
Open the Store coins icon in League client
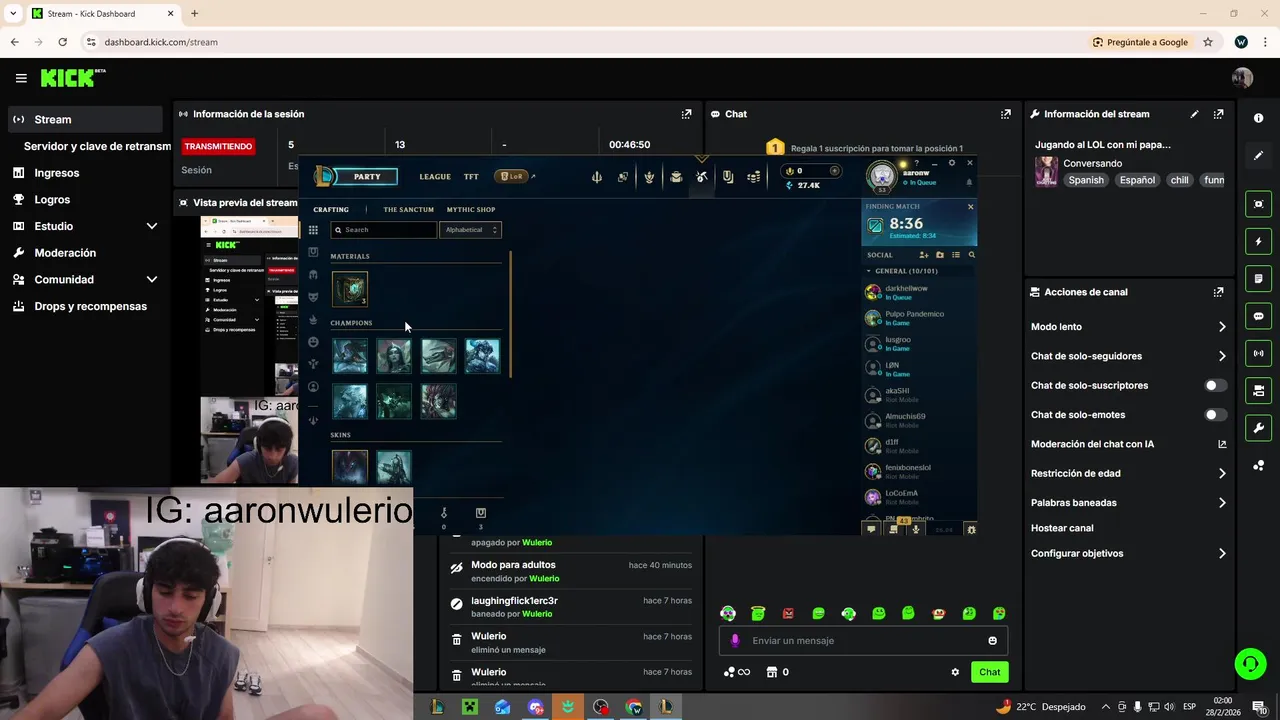[754, 177]
